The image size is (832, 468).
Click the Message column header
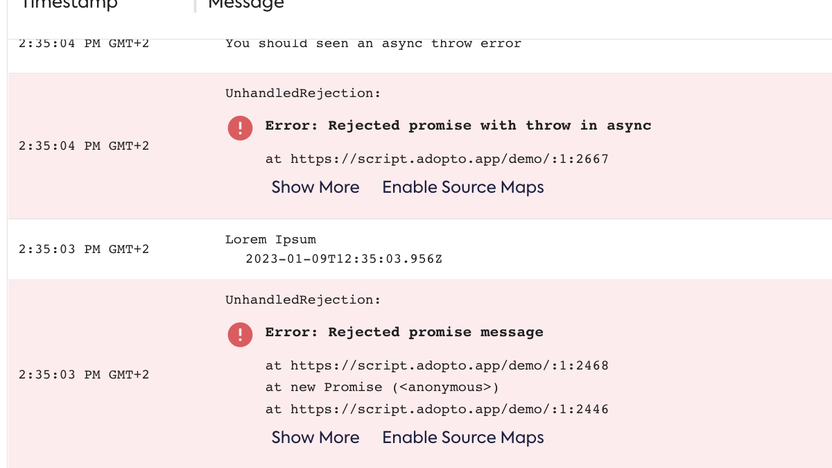(246, 5)
